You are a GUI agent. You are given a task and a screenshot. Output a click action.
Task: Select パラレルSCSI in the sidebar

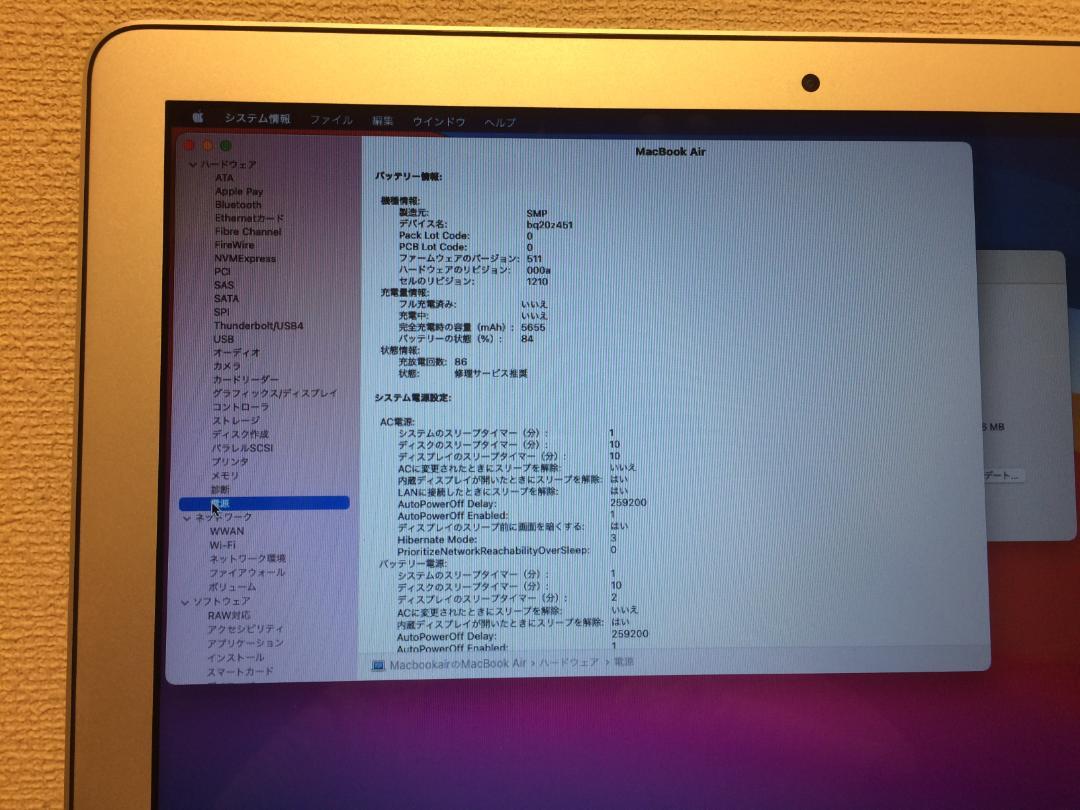(x=242, y=448)
